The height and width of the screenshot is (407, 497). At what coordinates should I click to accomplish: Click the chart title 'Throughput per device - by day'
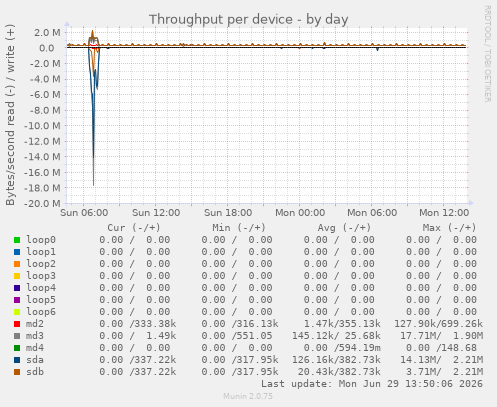249,20
